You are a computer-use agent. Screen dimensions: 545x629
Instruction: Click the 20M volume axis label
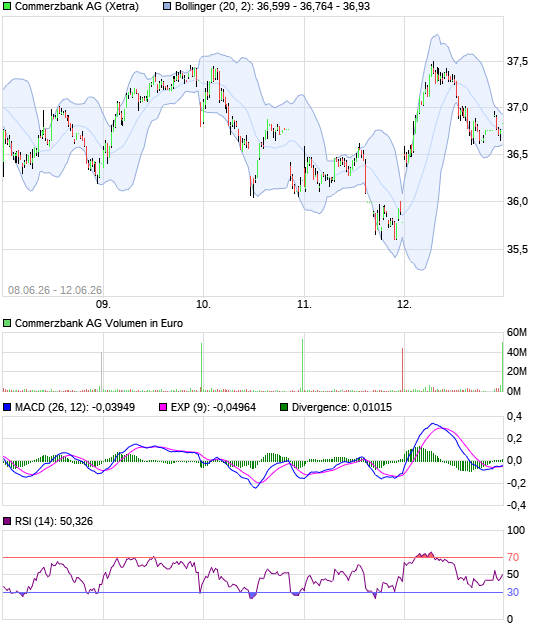coord(517,371)
